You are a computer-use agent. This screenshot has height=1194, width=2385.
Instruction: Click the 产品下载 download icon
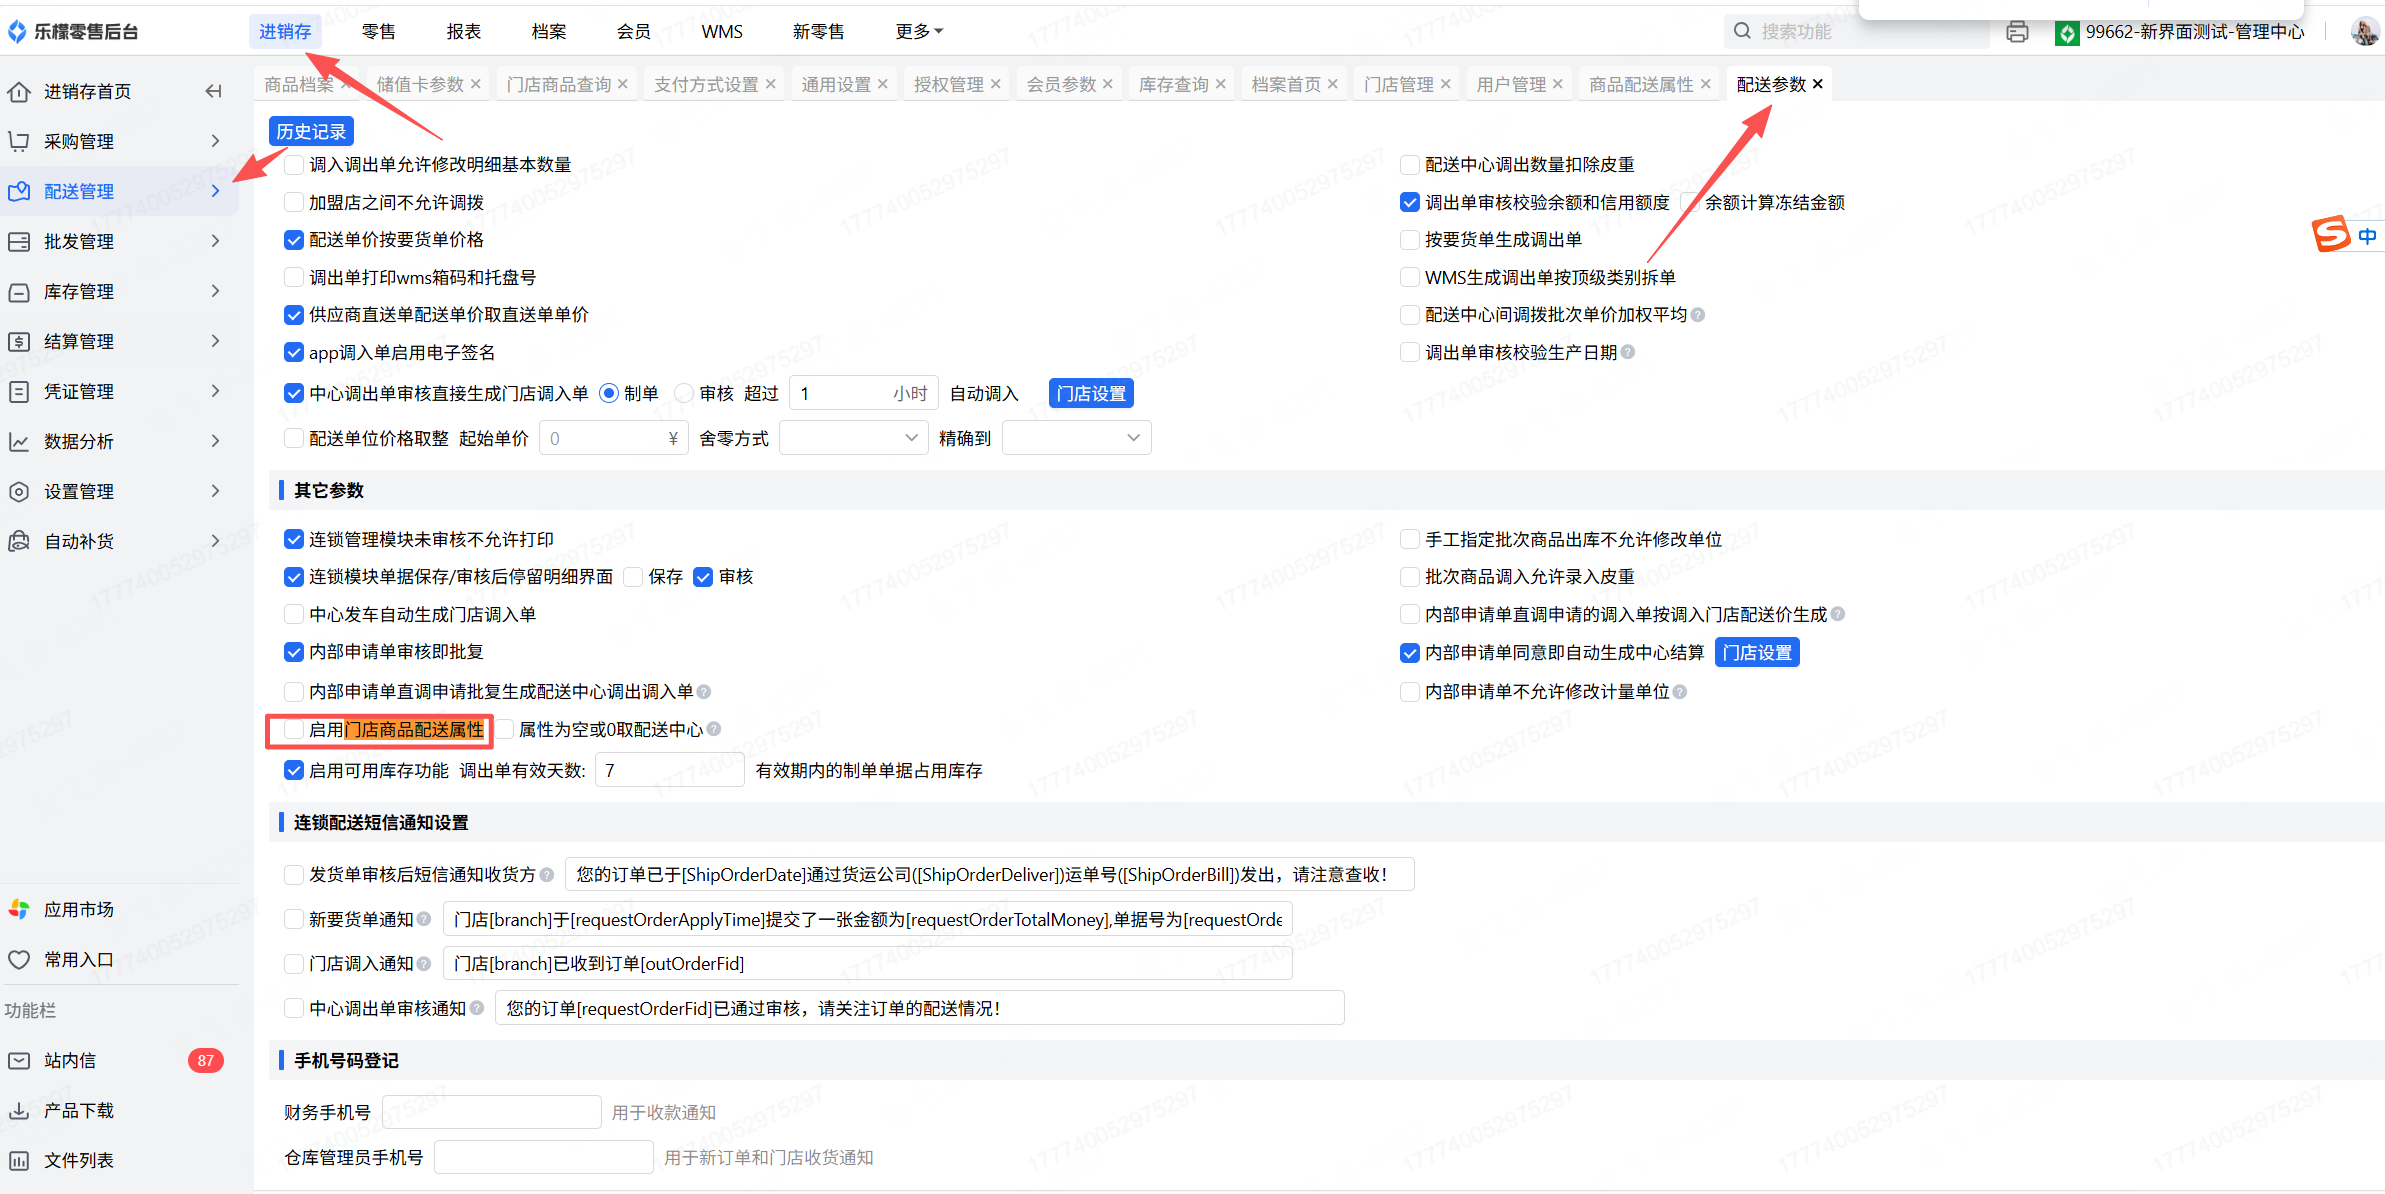point(19,1110)
